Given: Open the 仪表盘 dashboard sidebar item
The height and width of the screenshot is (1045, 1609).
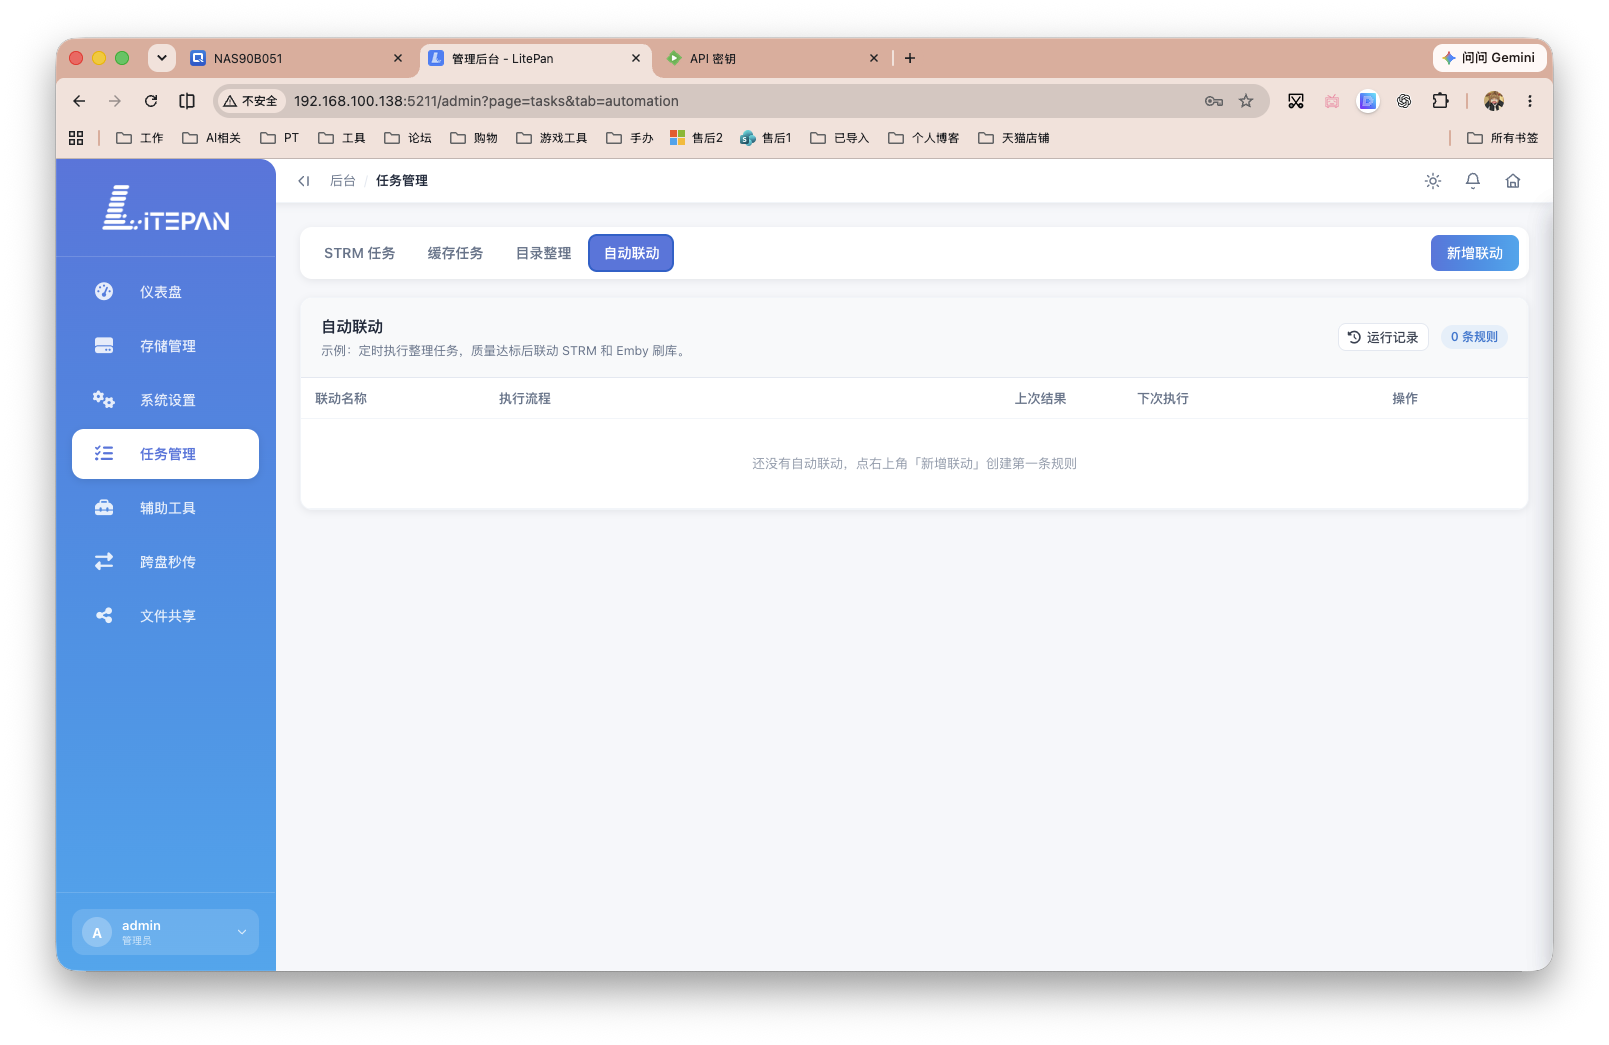Looking at the screenshot, I should pos(165,292).
